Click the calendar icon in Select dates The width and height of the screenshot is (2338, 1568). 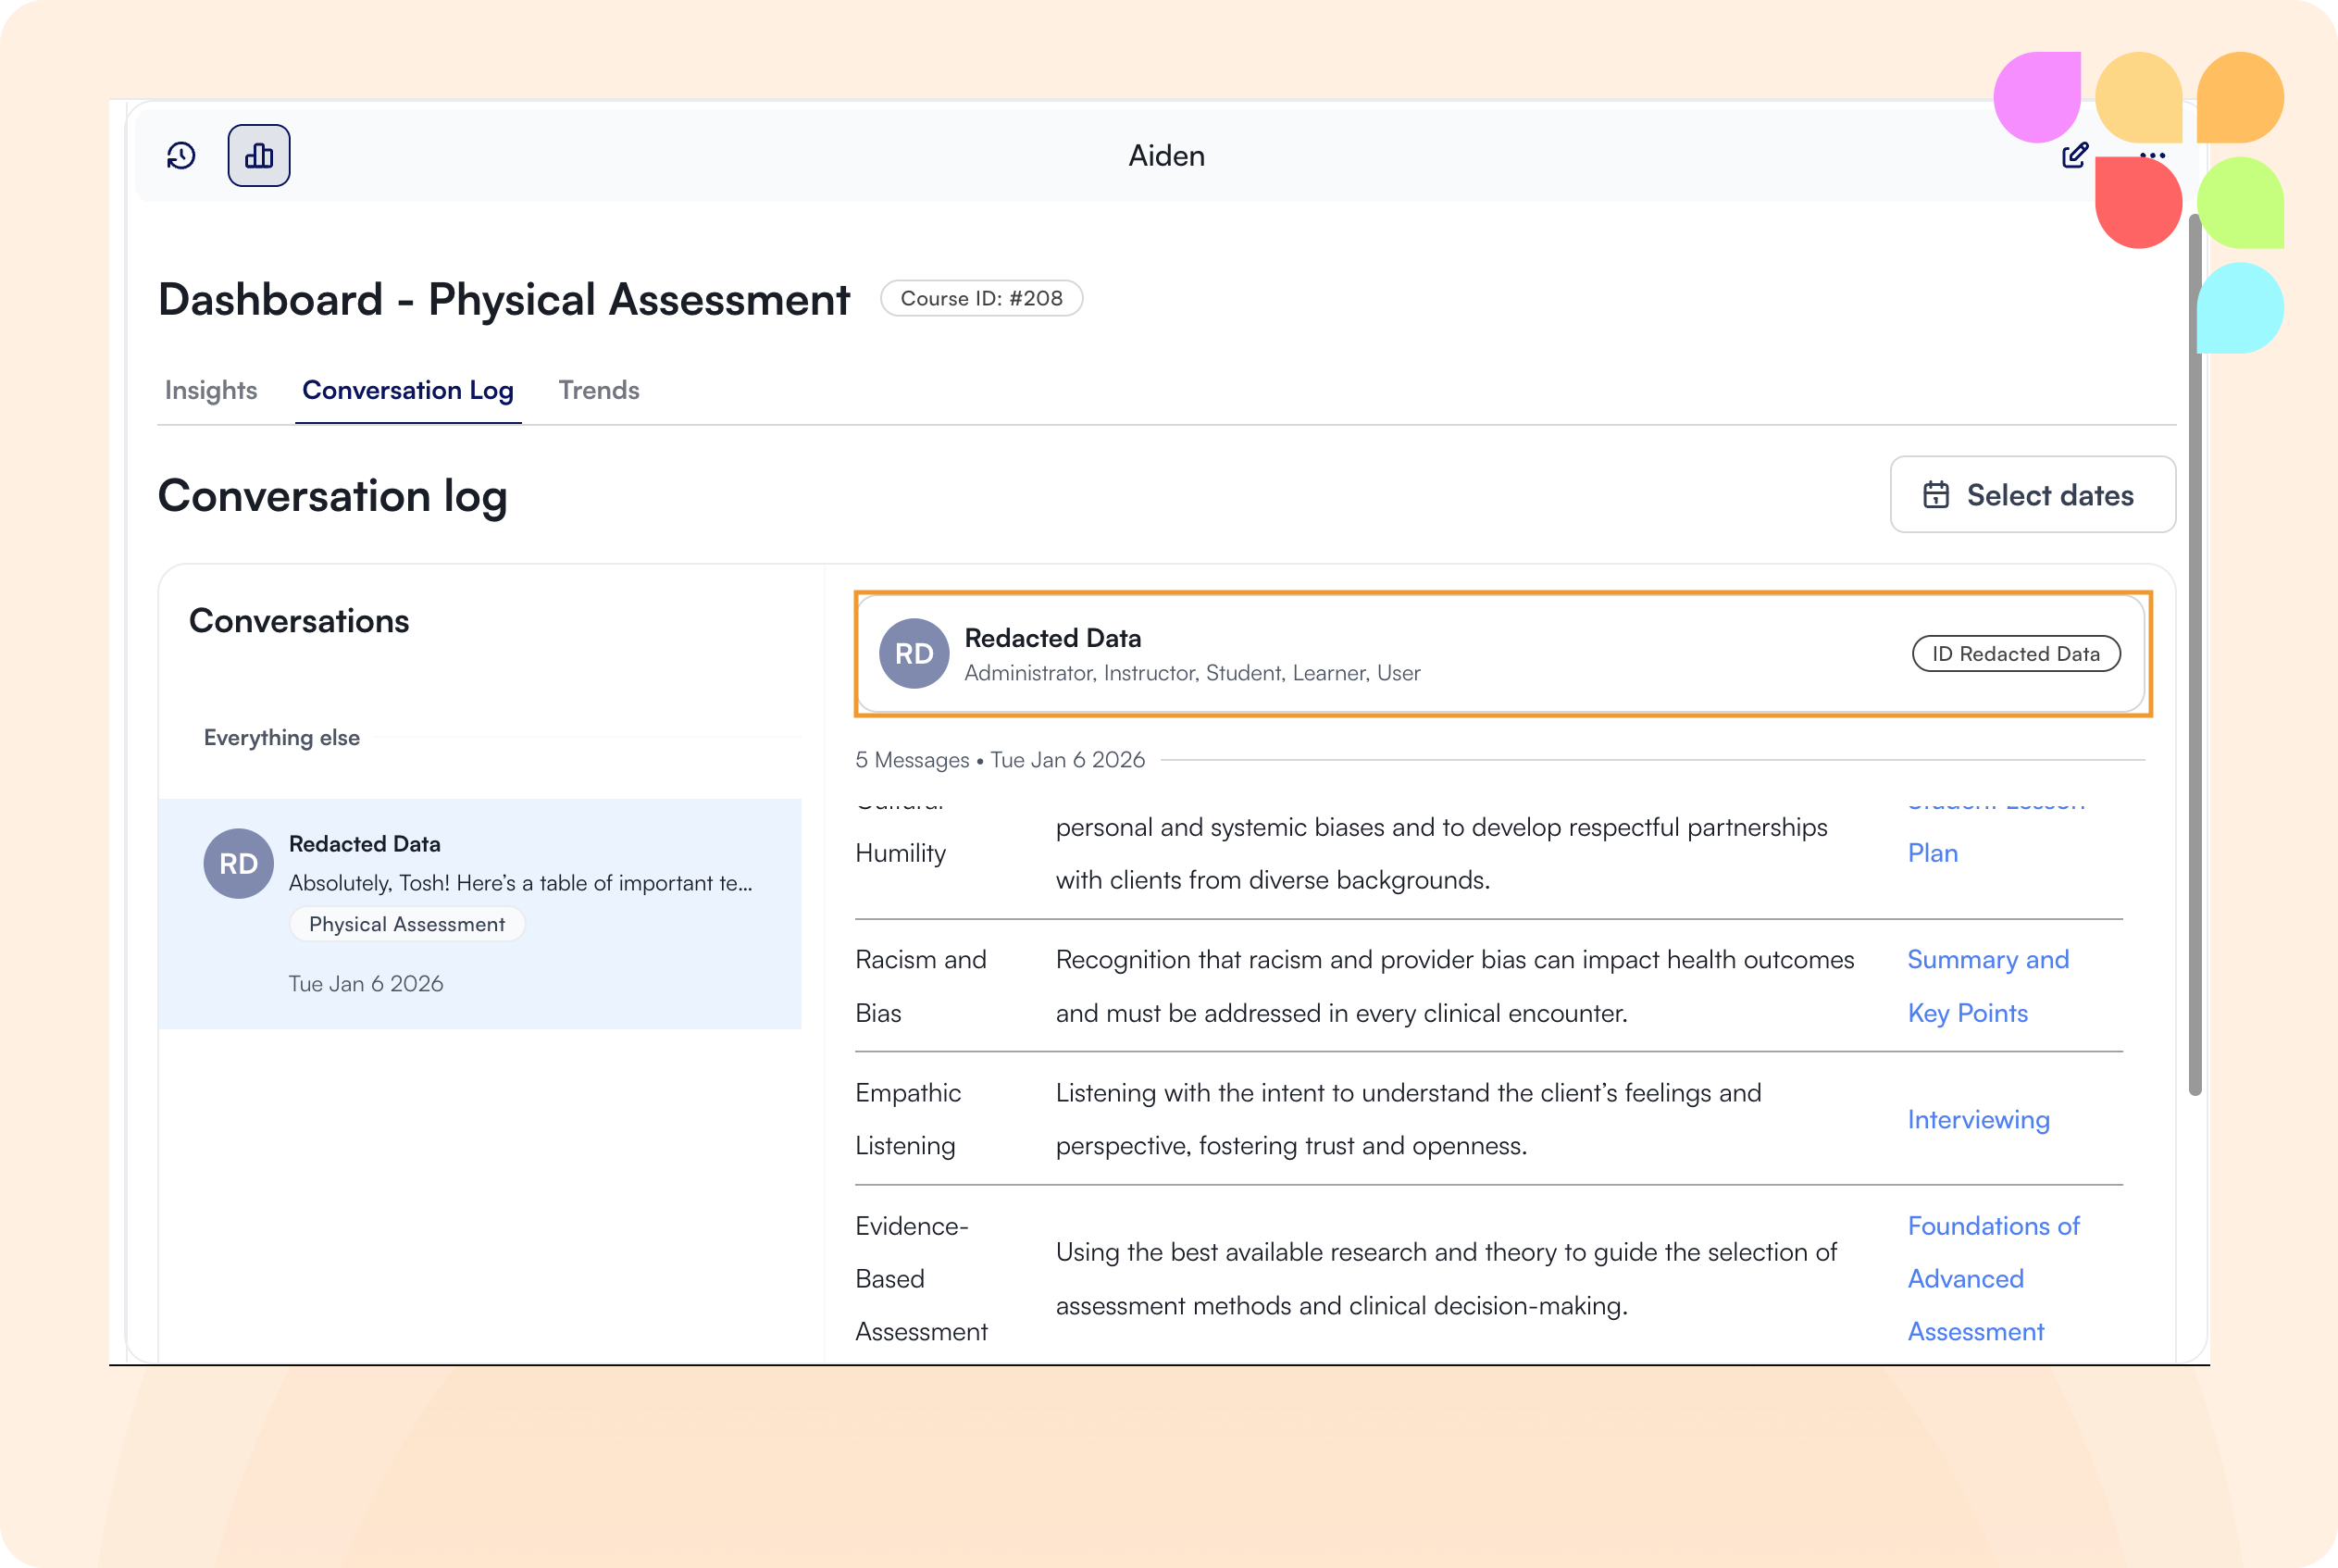point(1936,495)
